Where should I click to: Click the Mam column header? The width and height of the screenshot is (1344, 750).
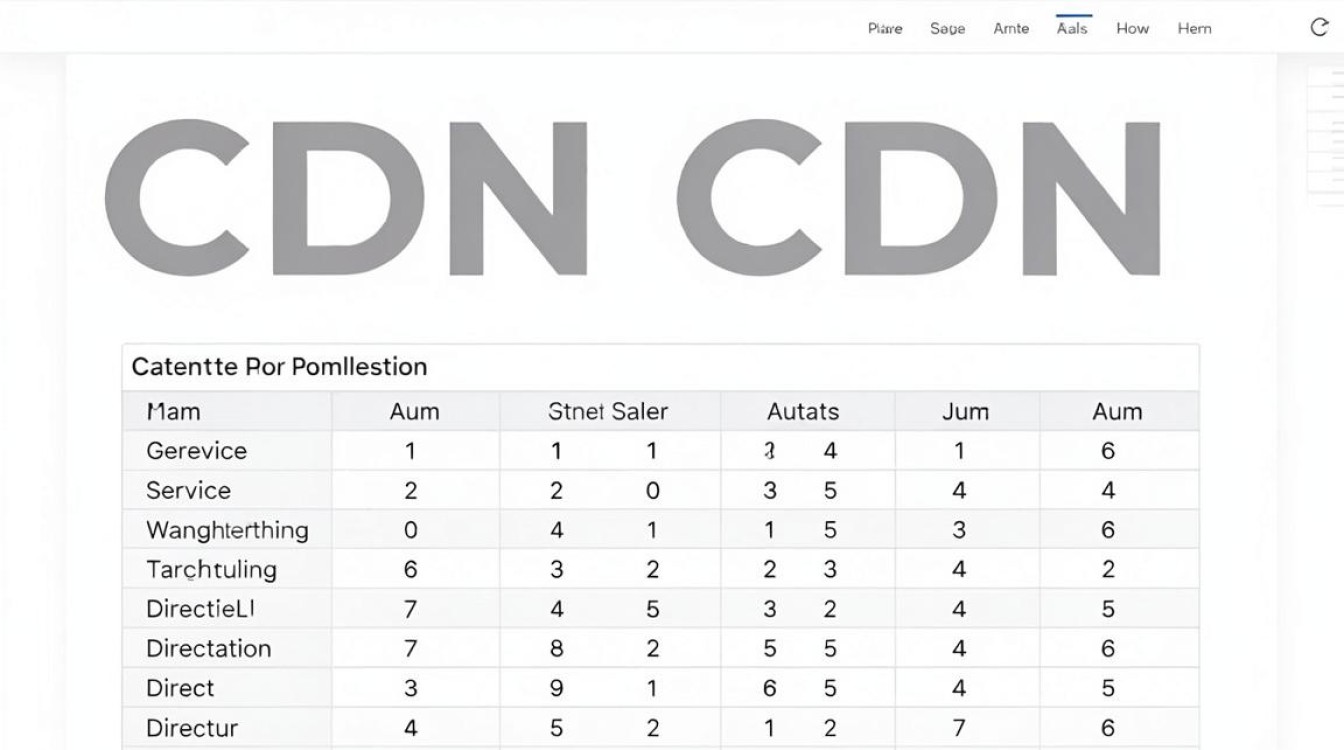173,411
